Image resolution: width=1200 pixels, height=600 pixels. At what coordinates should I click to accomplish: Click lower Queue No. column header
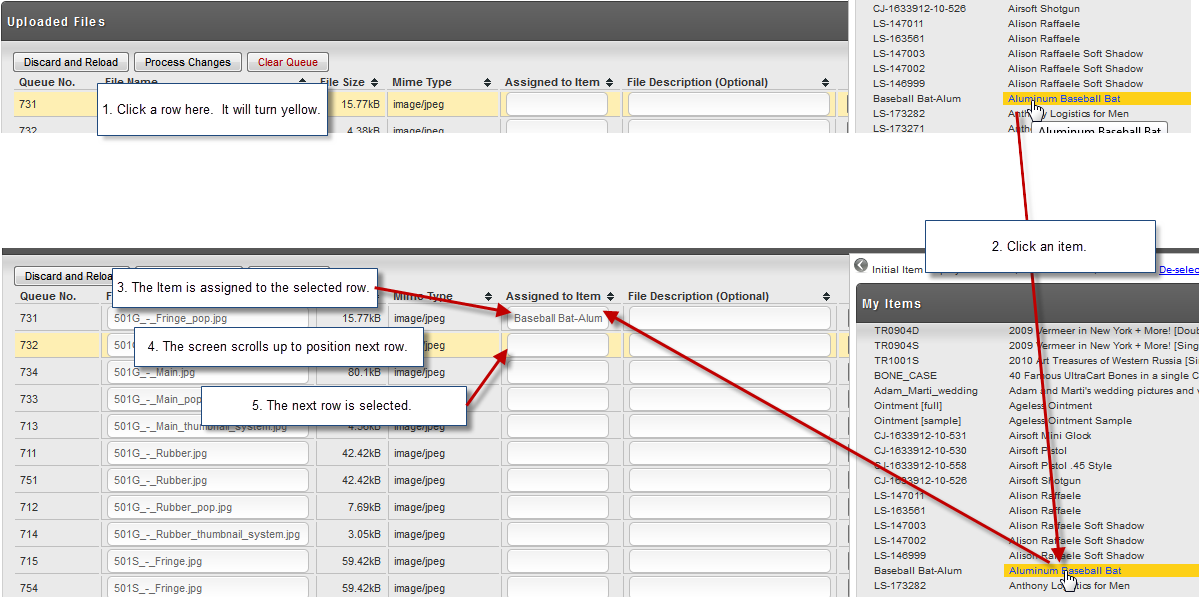(48, 296)
